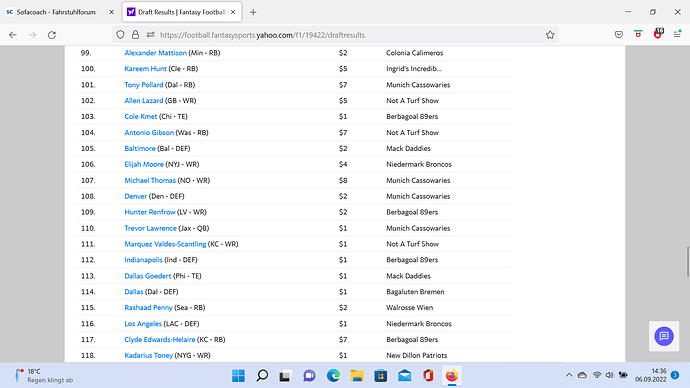Close the Draft Results tab
The image size is (690, 388).
pos(233,12)
